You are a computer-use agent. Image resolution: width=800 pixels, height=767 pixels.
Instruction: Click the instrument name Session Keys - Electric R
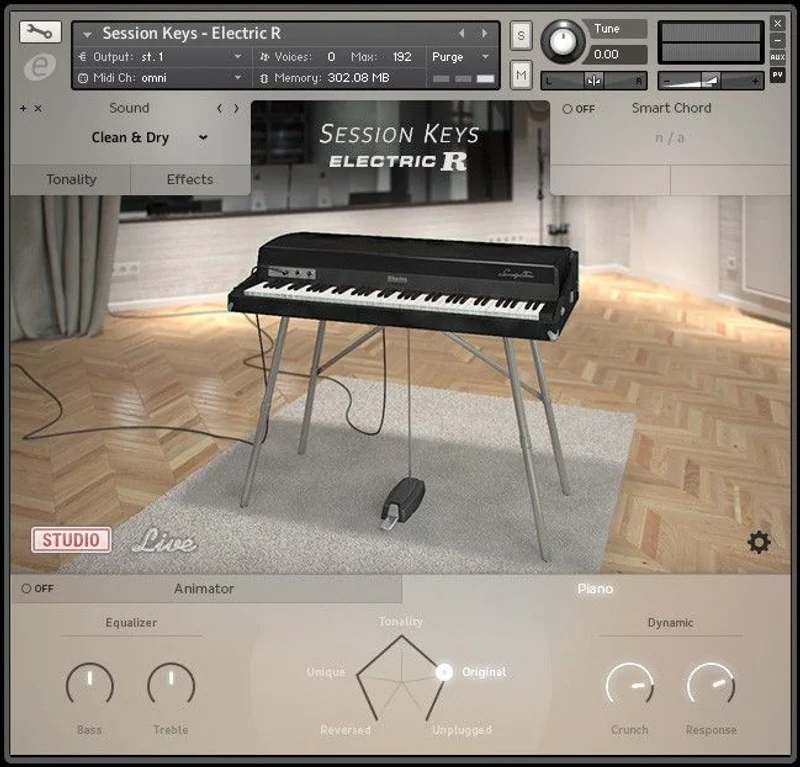click(191, 33)
